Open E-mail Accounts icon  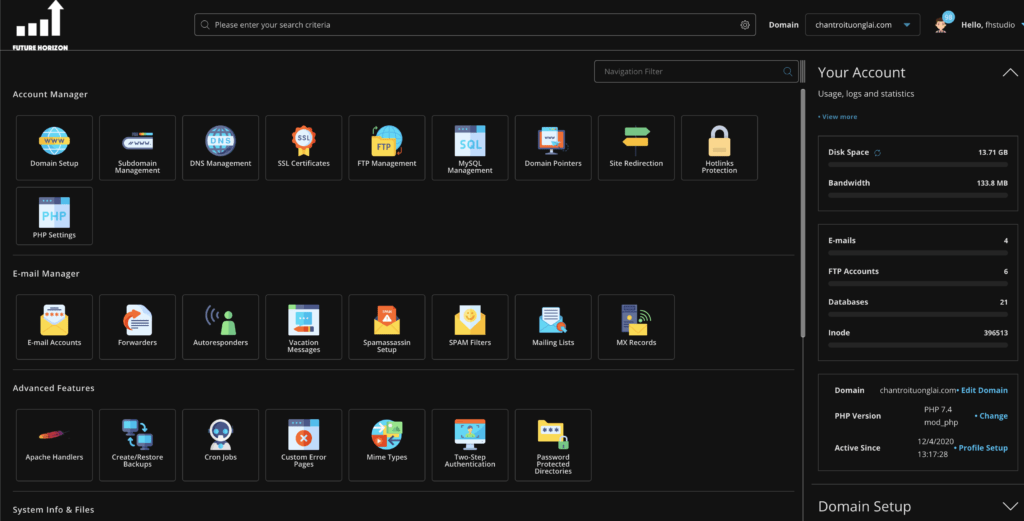pyautogui.click(x=54, y=326)
